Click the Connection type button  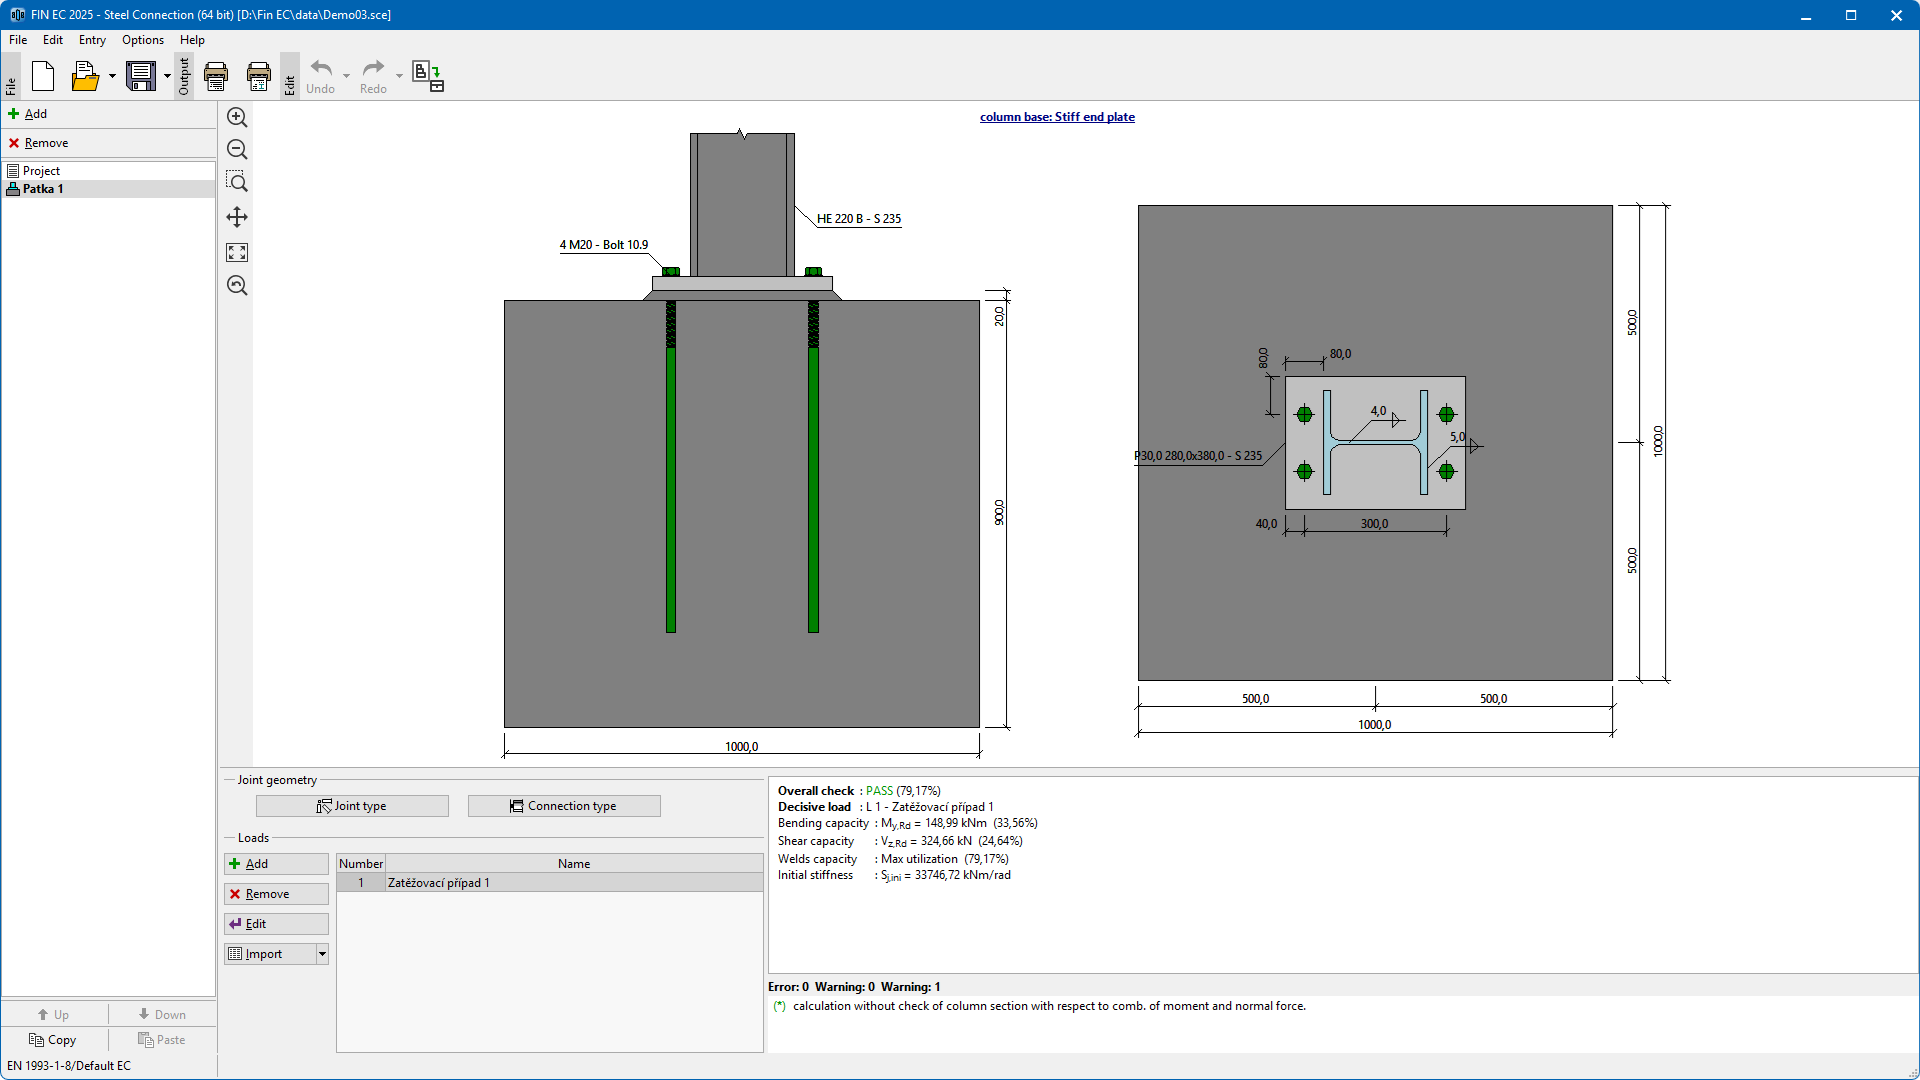point(564,806)
